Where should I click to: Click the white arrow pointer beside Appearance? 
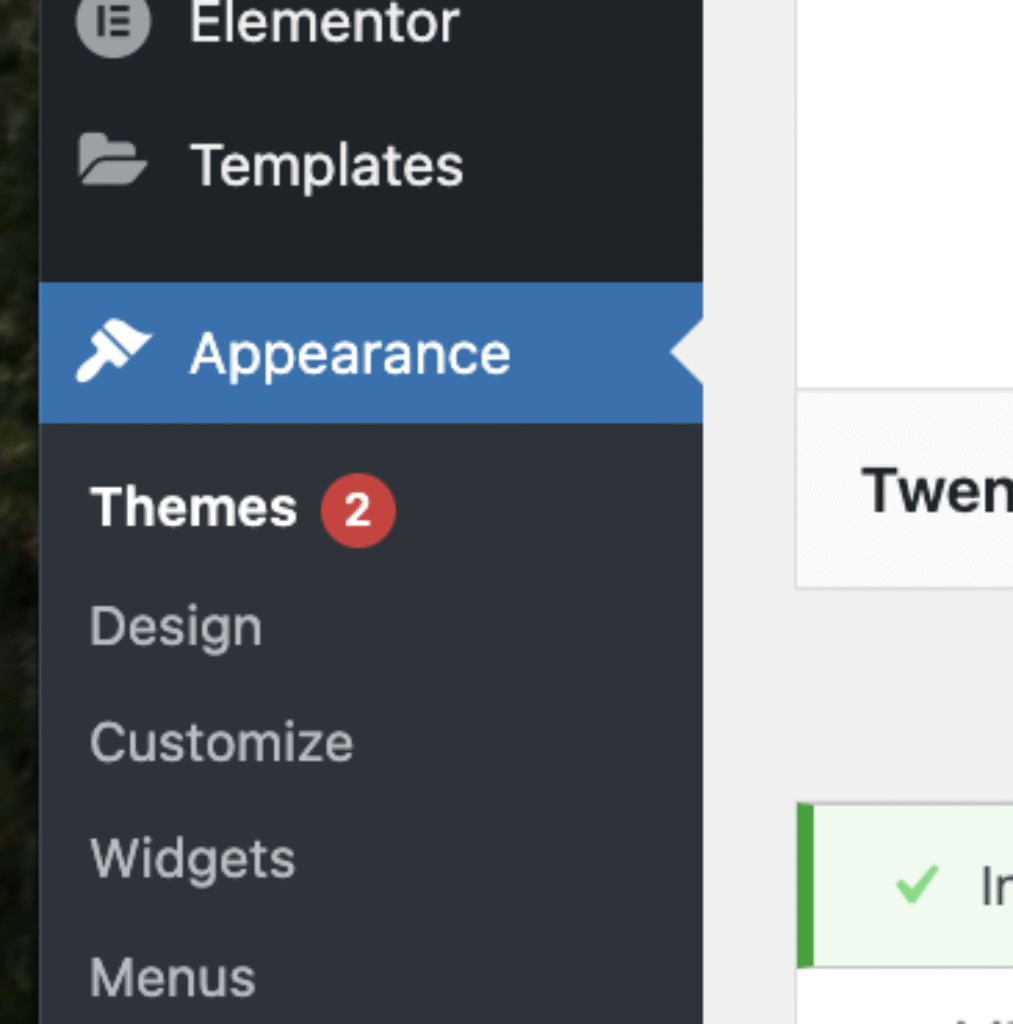(x=687, y=353)
